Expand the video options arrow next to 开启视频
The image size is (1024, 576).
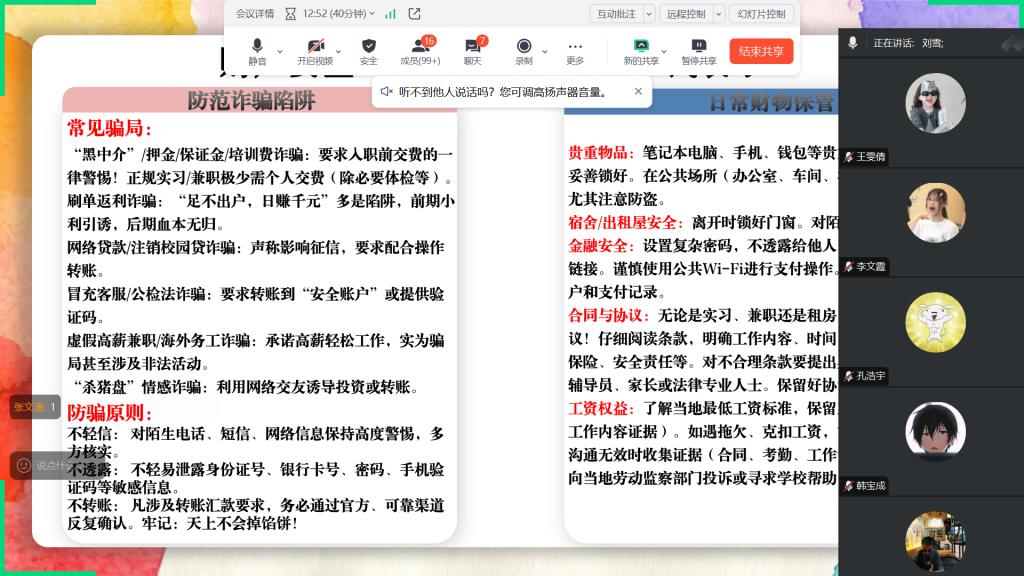[338, 51]
